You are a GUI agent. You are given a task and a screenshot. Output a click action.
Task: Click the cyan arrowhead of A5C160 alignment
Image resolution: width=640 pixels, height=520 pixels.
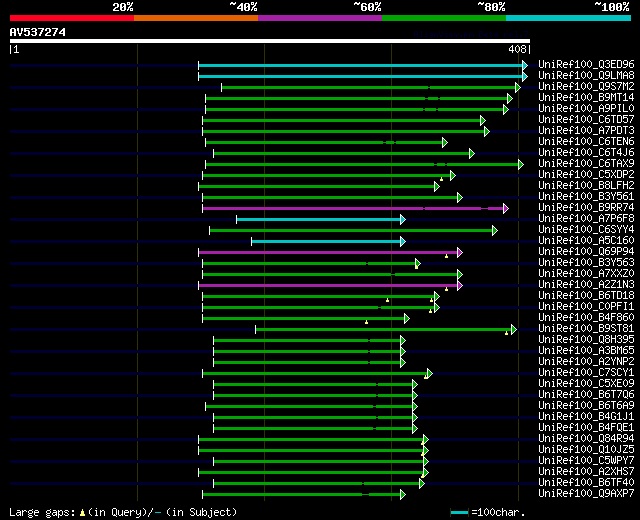coord(403,242)
